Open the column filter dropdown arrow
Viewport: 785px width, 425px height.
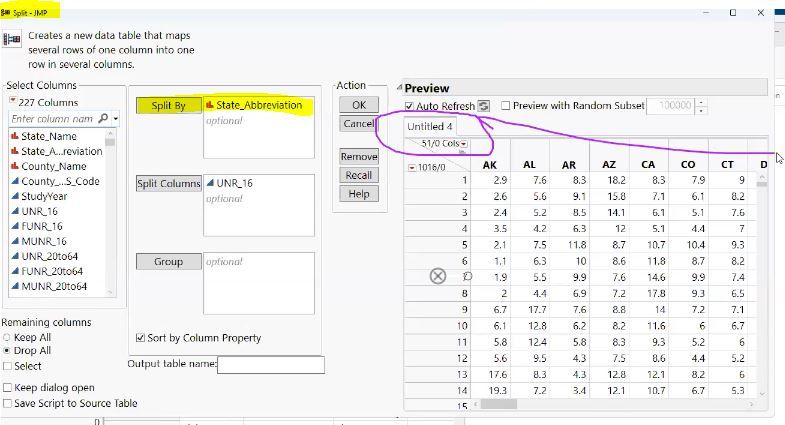pos(116,119)
